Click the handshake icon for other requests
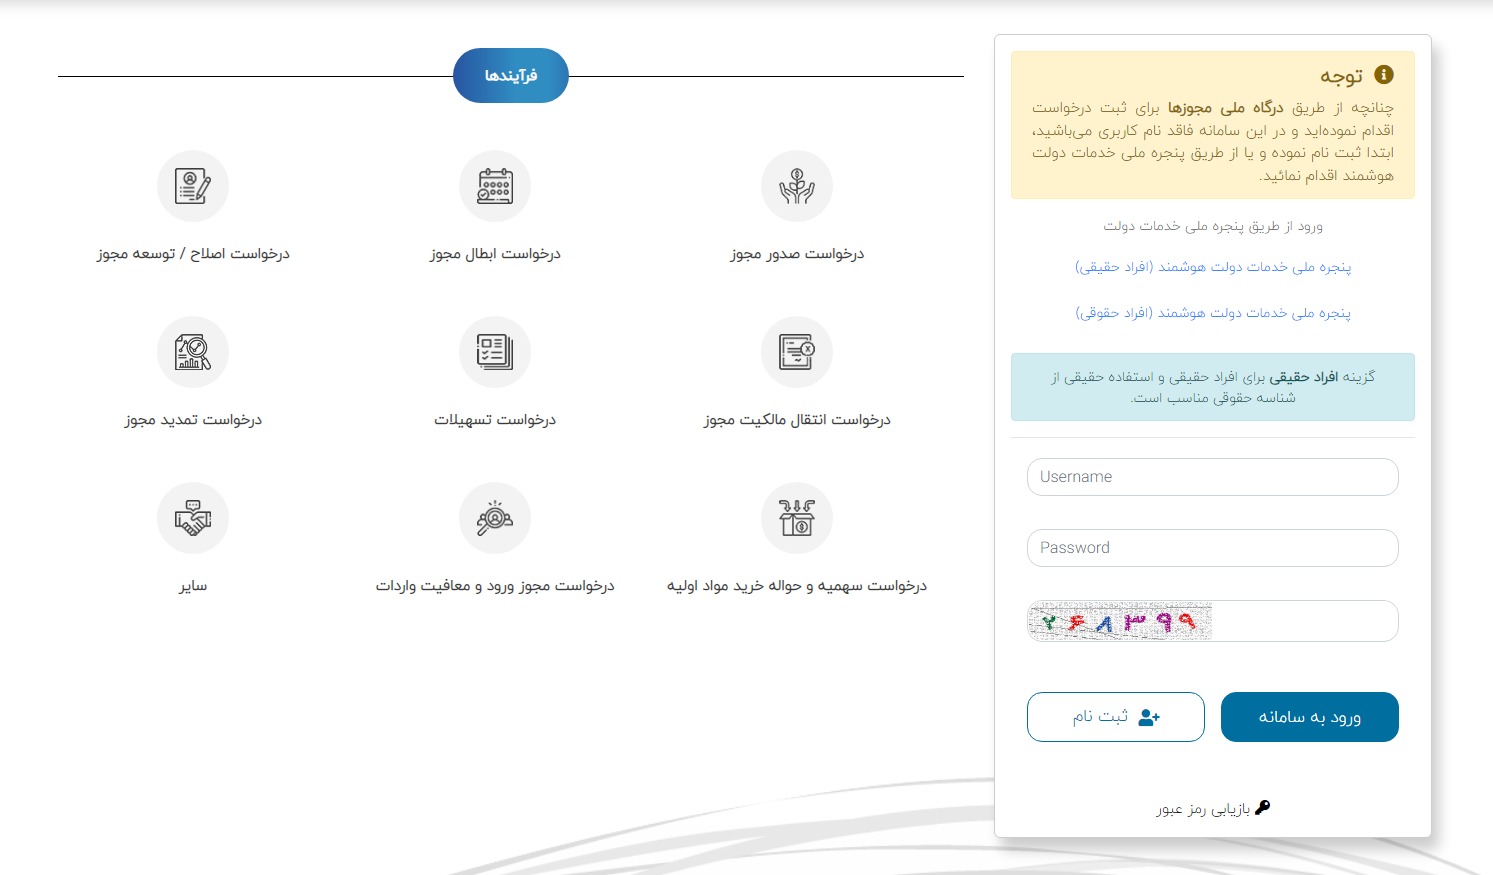Viewport: 1493px width, 875px height. coord(193,518)
